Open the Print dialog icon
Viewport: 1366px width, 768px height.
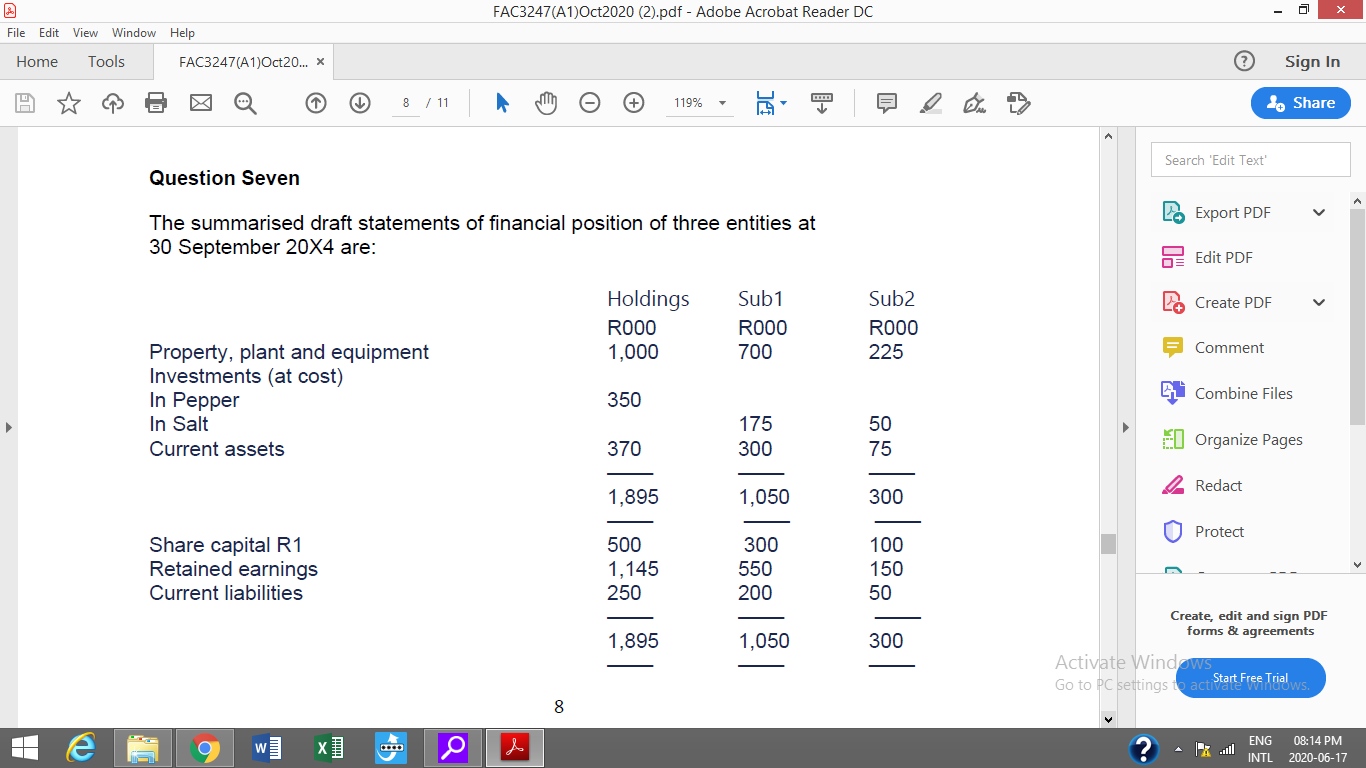tap(156, 103)
